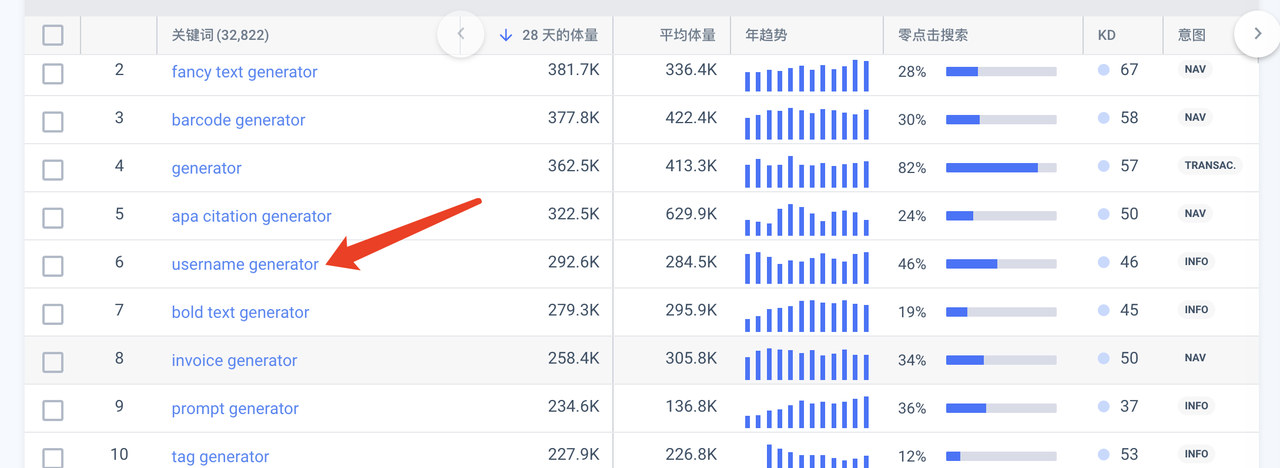Select checkbox for username generator row
Image resolution: width=1280 pixels, height=468 pixels.
(53, 266)
